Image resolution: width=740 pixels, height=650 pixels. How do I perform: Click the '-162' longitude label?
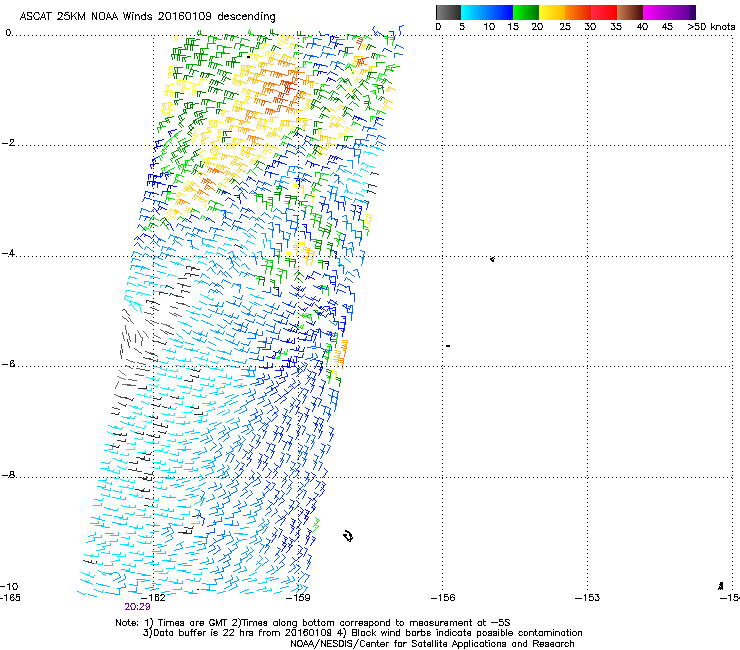coord(153,598)
